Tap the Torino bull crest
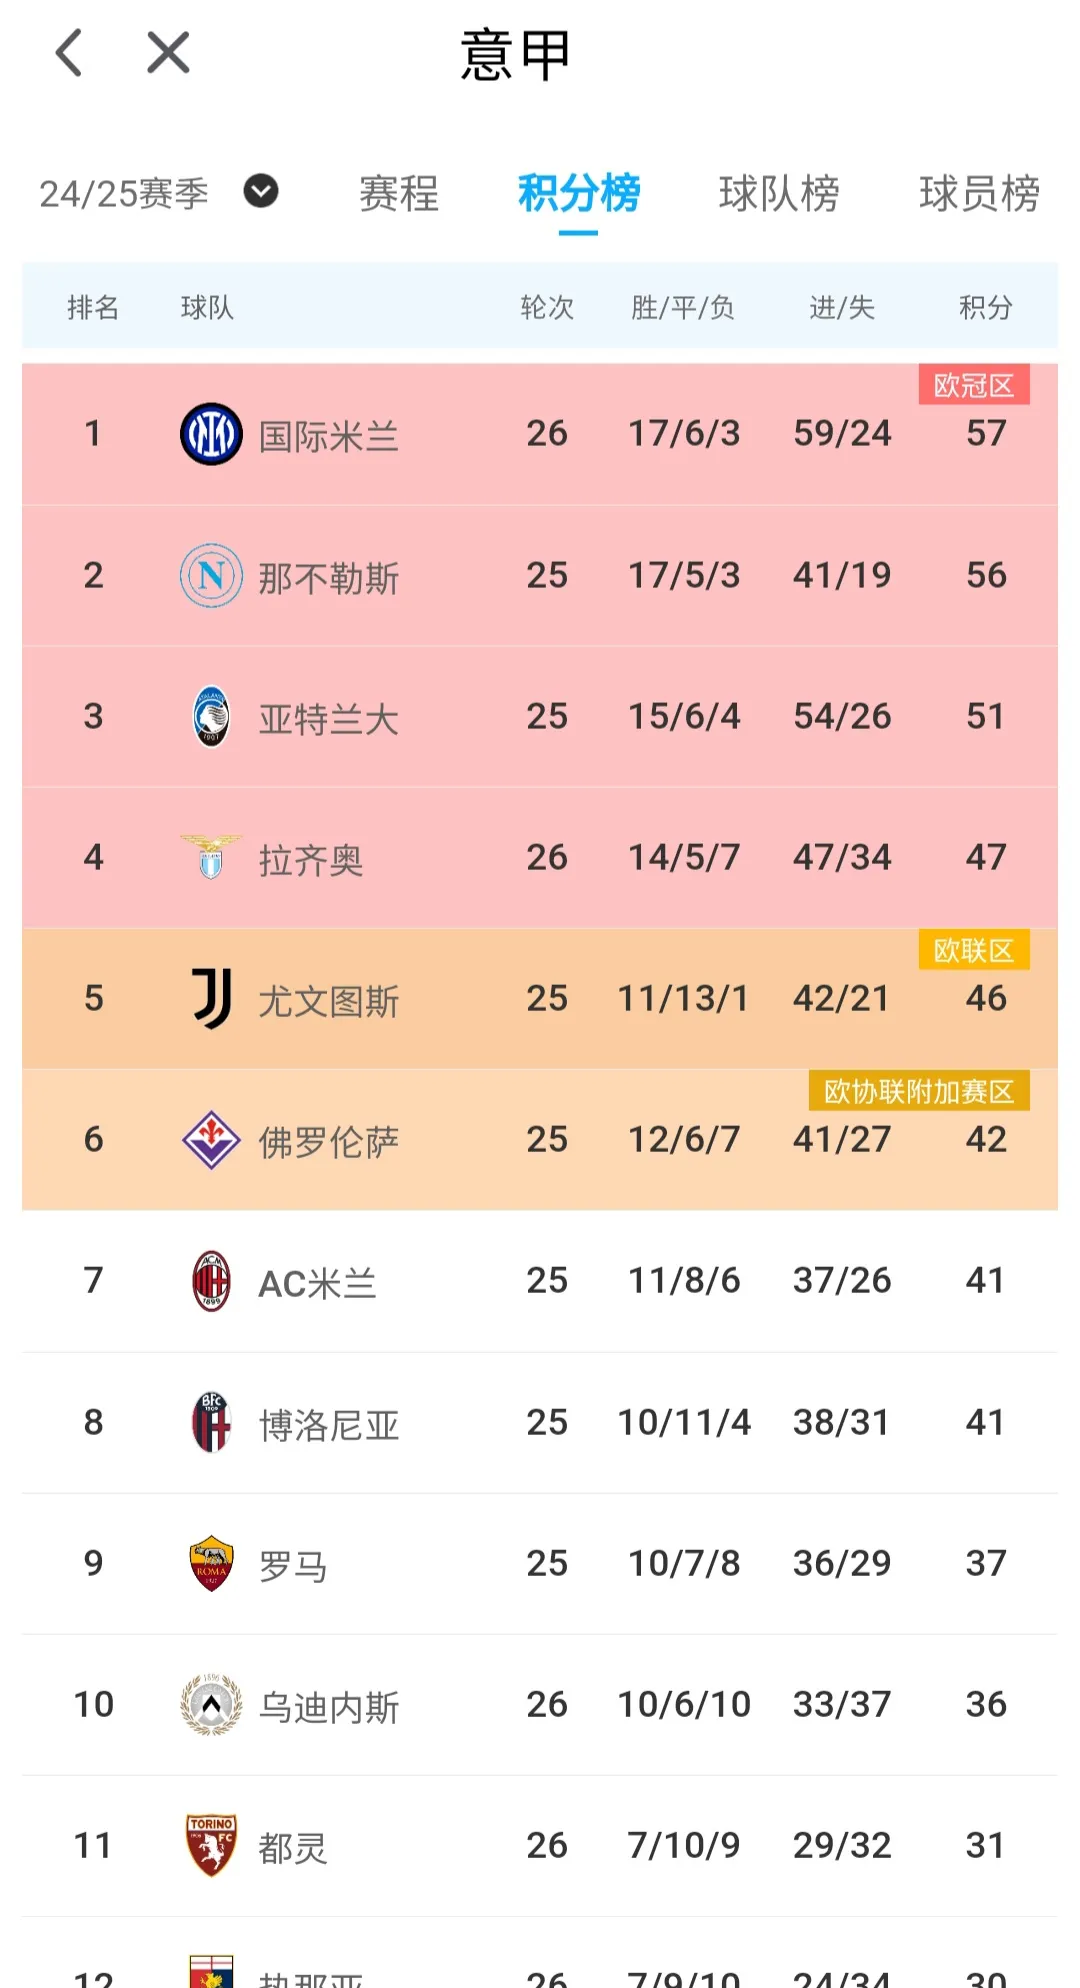The height and width of the screenshot is (1988, 1080). pyautogui.click(x=211, y=1845)
